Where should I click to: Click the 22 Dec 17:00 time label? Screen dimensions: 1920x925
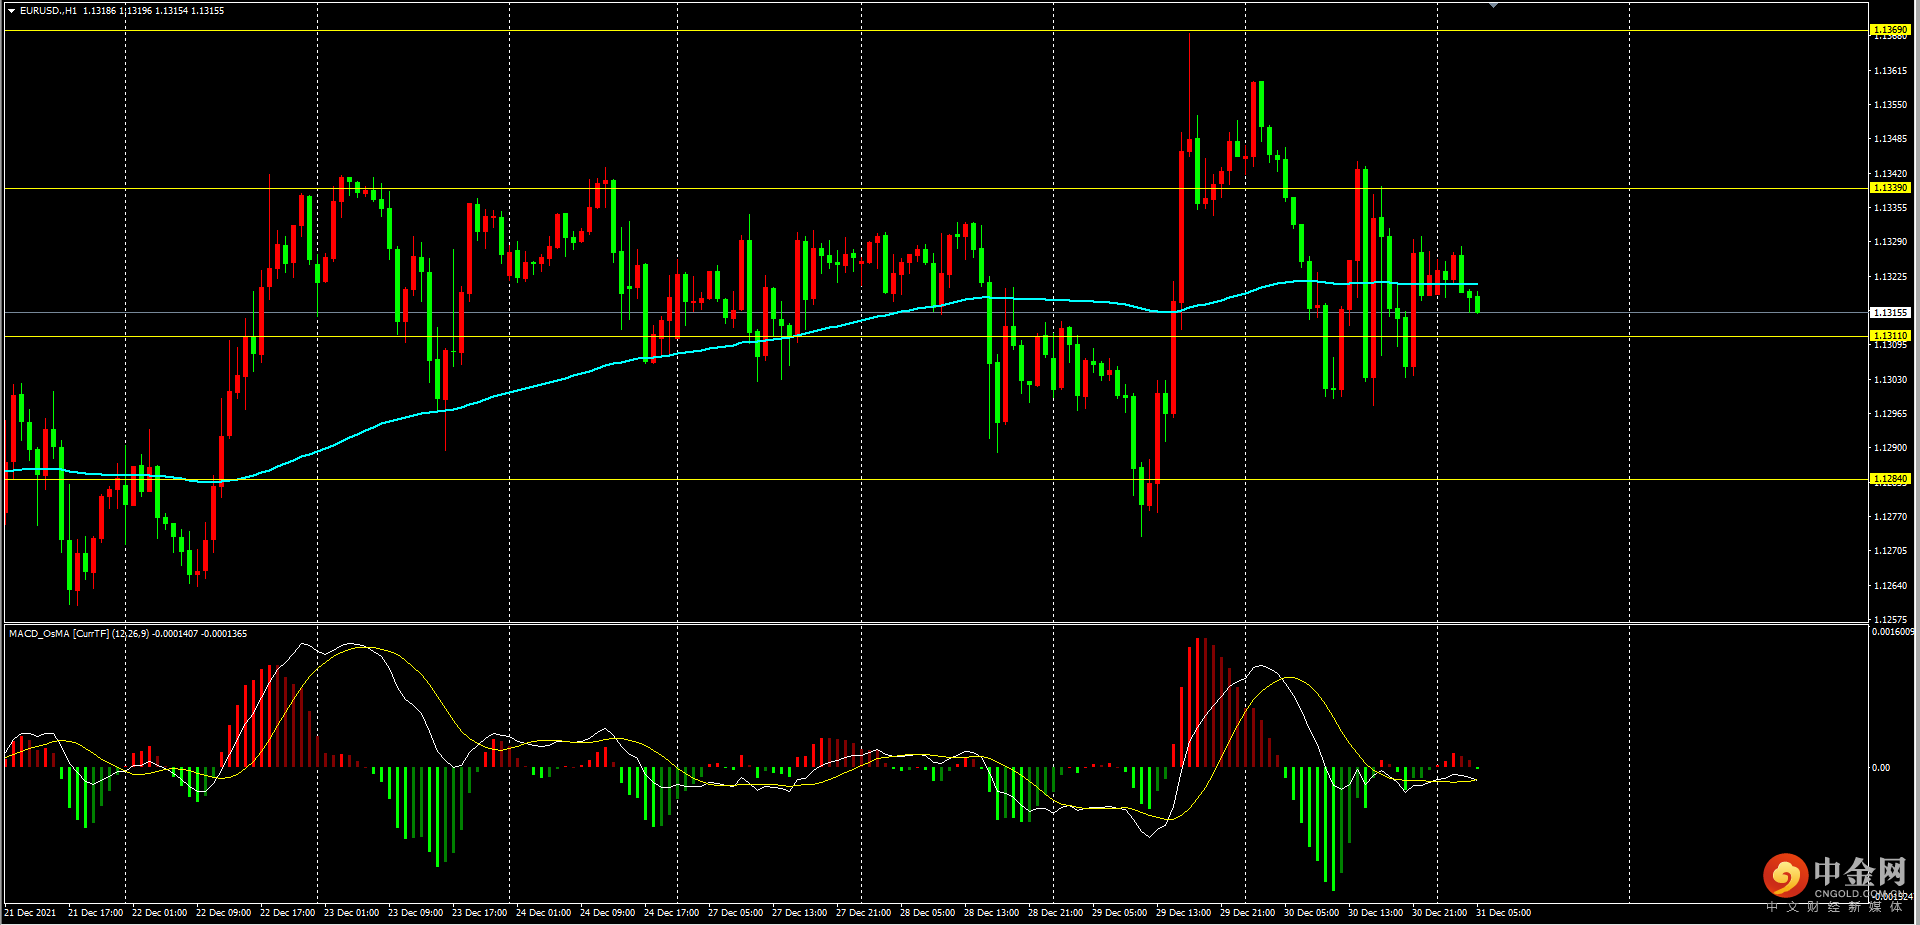pos(288,913)
